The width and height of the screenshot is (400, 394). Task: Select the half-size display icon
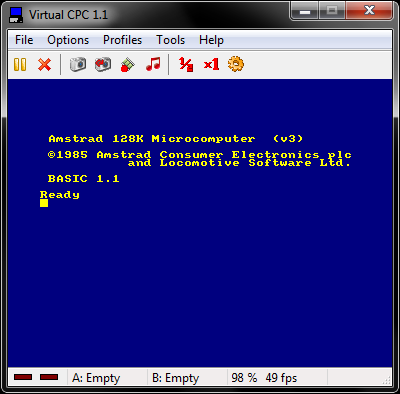coord(186,64)
